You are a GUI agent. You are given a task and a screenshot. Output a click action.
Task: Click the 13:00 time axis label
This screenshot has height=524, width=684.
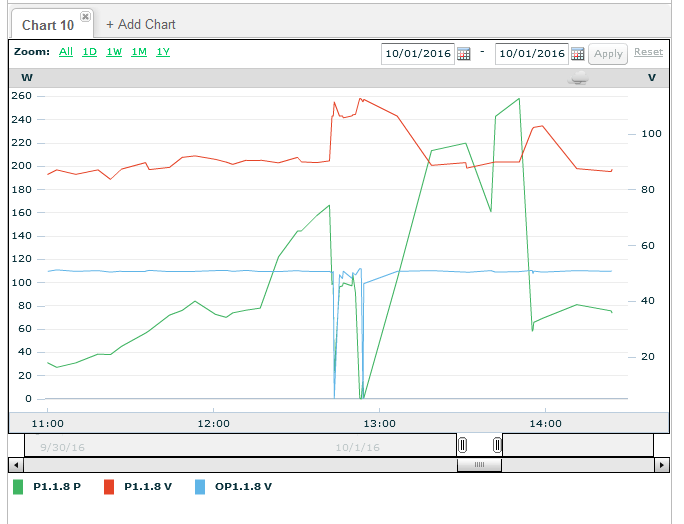[x=380, y=424]
